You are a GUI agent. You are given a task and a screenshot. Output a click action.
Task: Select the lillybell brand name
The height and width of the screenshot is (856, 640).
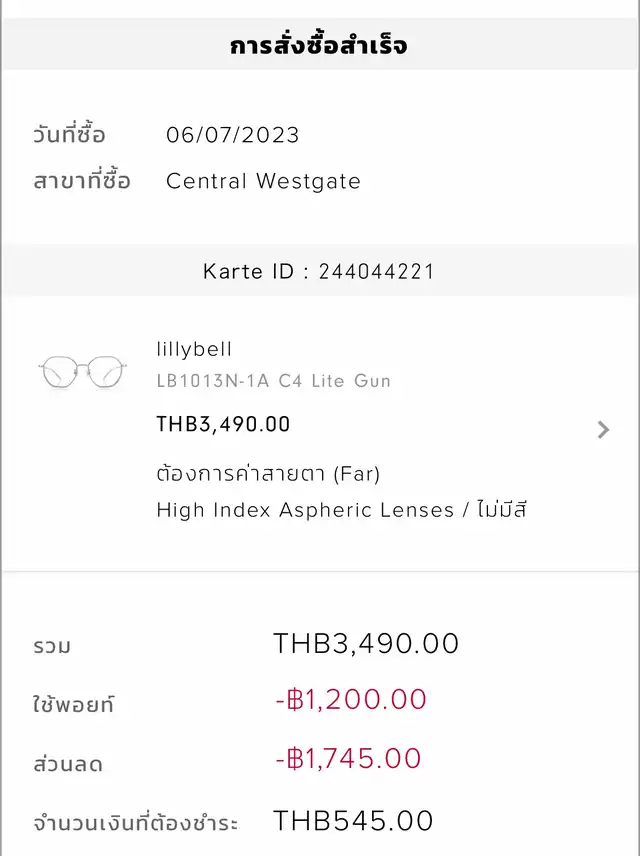194,349
